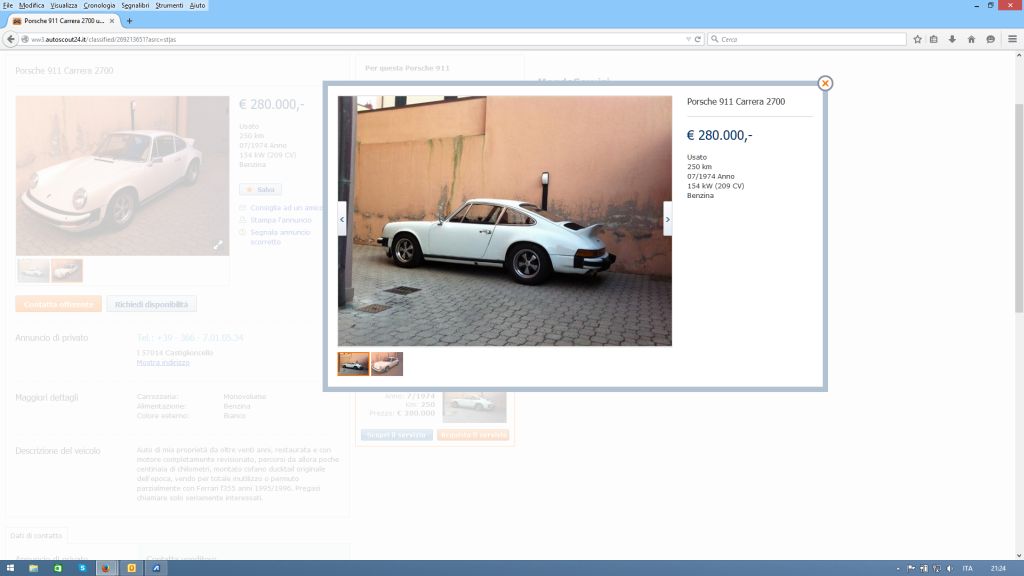Open a new browser tab
1024x576 pixels.
pos(129,21)
